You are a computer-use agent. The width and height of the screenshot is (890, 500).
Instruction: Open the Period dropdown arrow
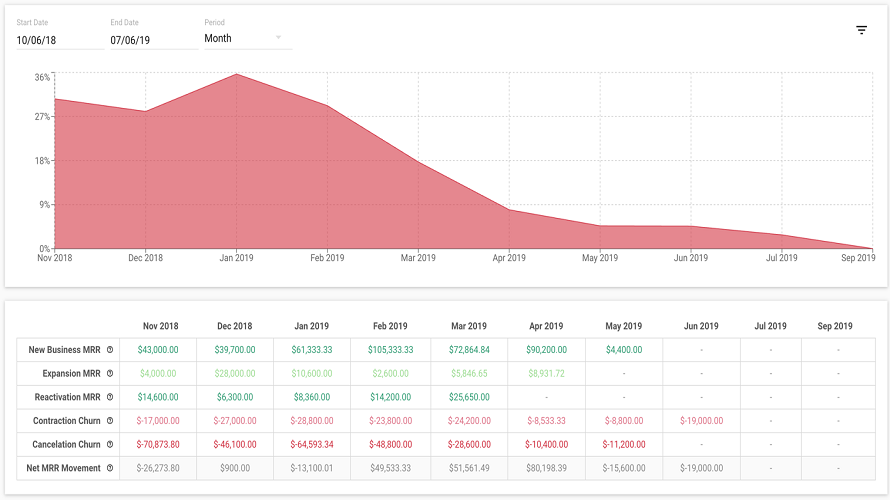pyautogui.click(x=278, y=37)
